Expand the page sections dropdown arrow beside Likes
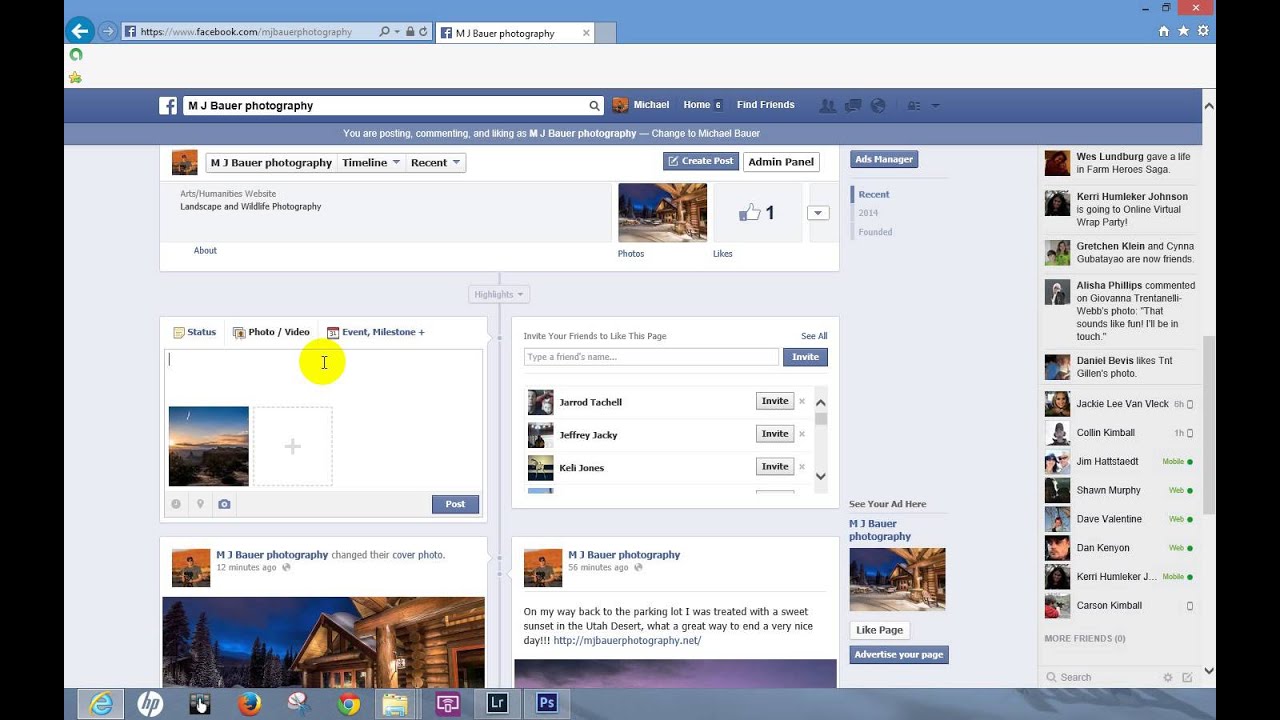 [x=818, y=212]
